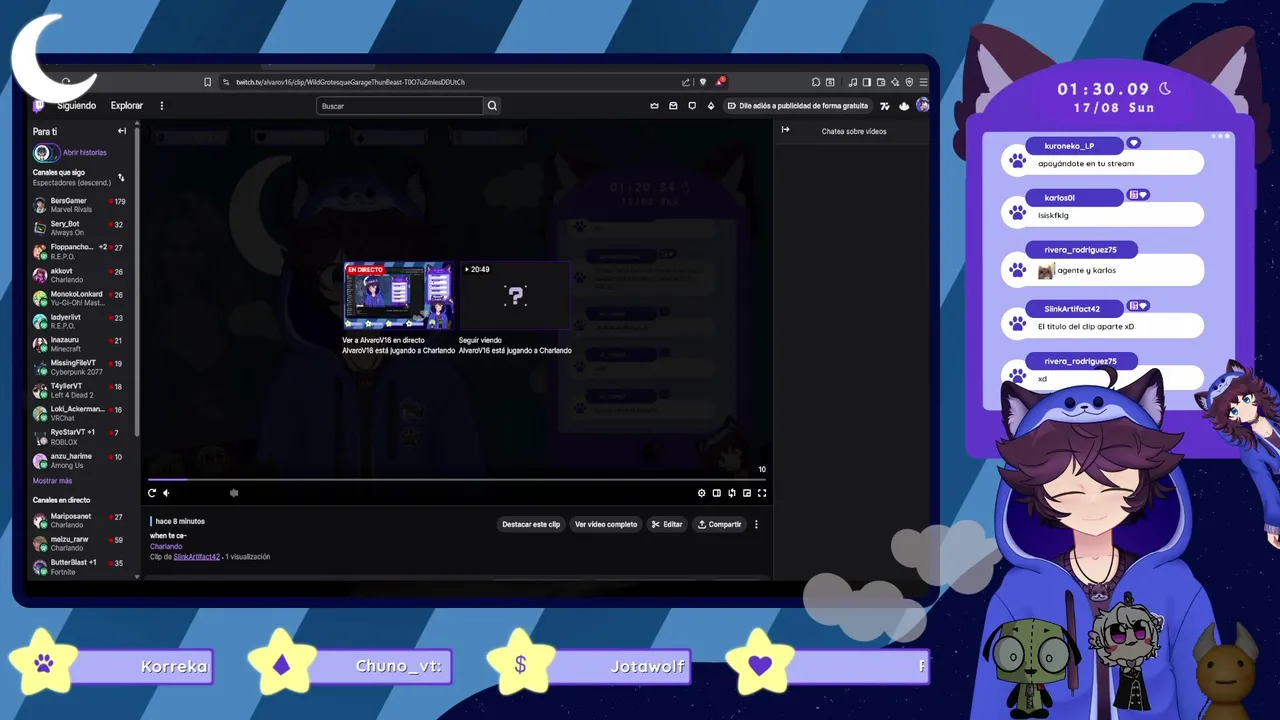
Task: Open player settings gear icon
Action: (702, 493)
